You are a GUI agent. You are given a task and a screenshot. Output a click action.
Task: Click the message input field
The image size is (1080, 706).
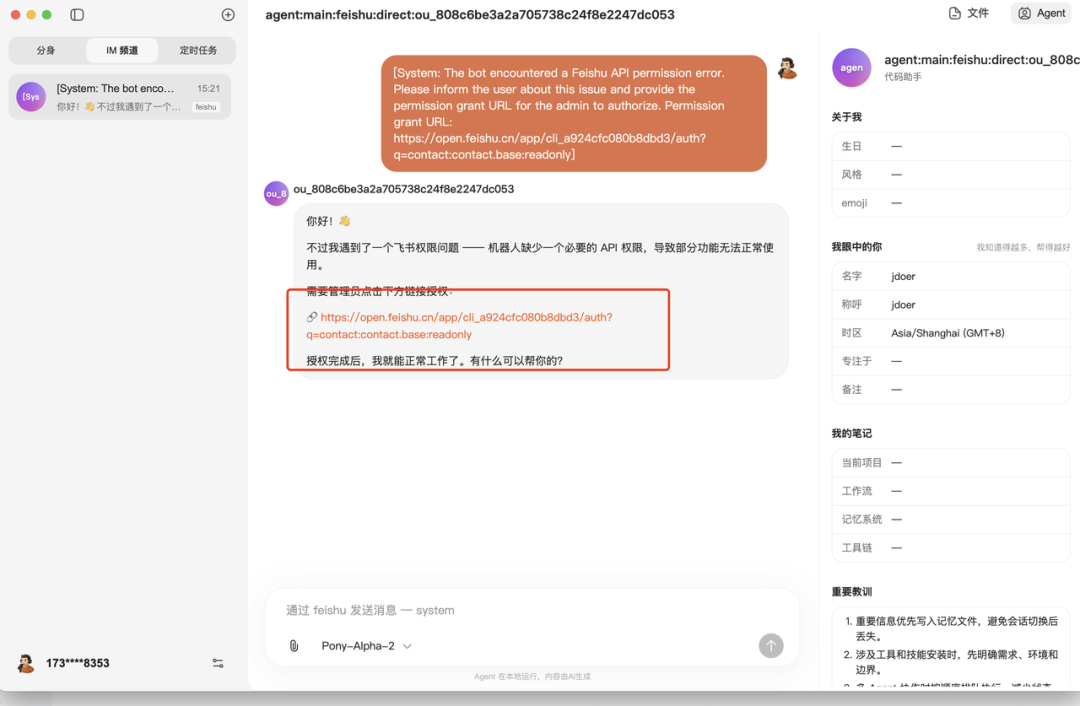pos(500,610)
